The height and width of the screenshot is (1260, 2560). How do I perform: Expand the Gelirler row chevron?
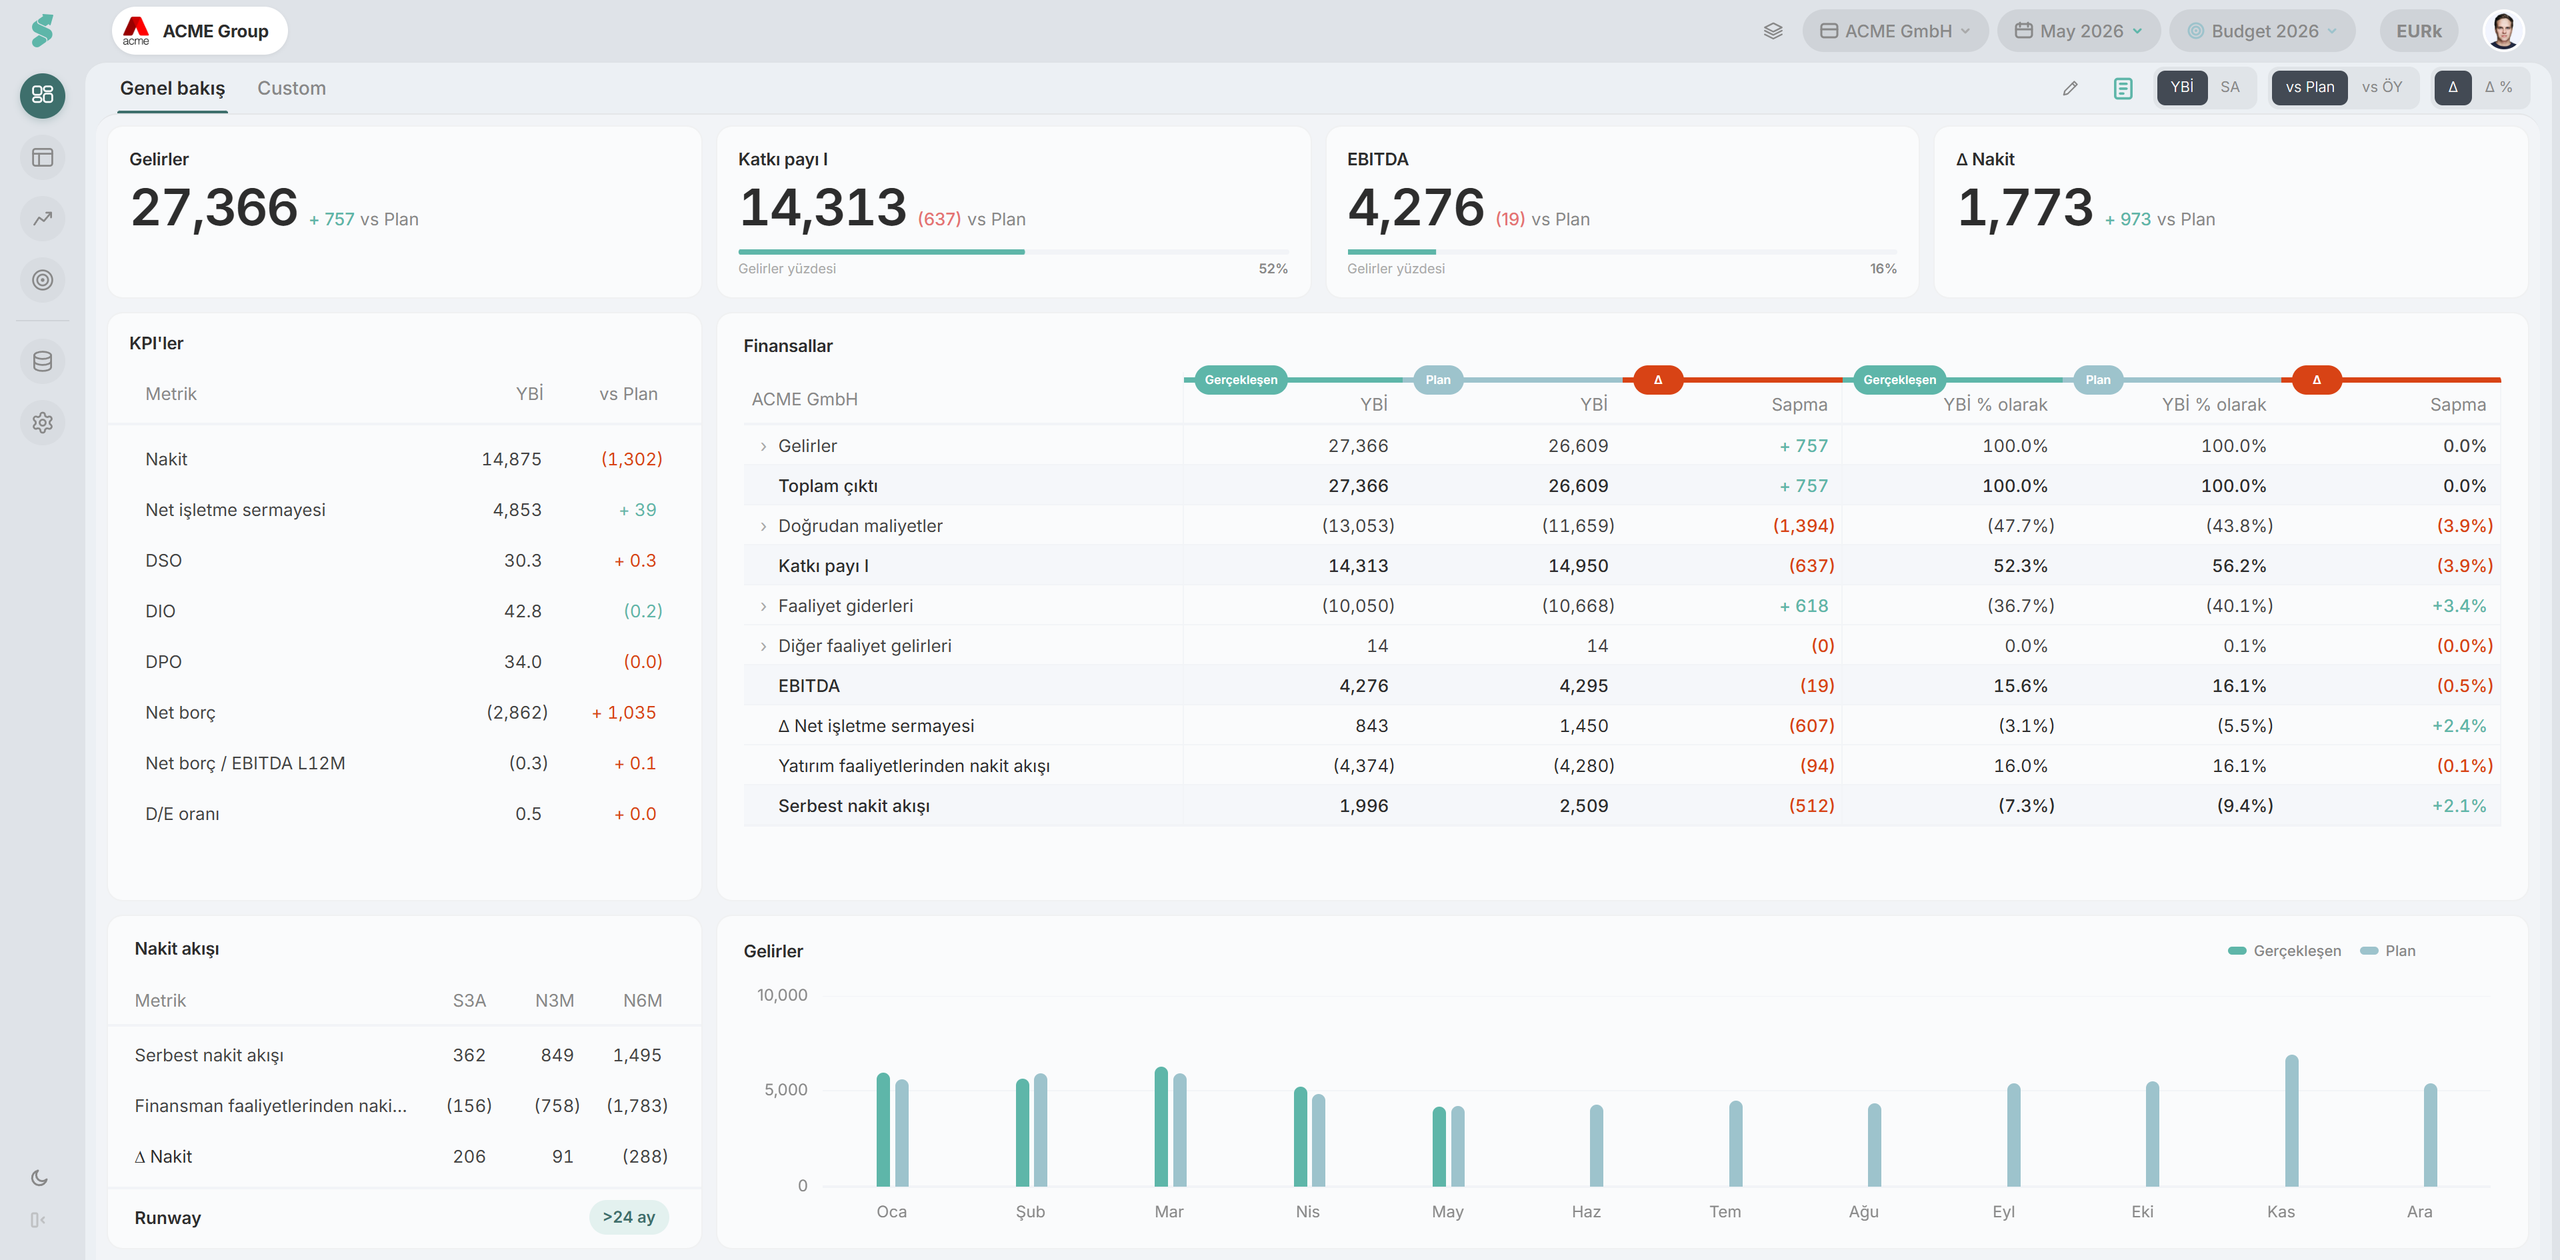pyautogui.click(x=764, y=446)
